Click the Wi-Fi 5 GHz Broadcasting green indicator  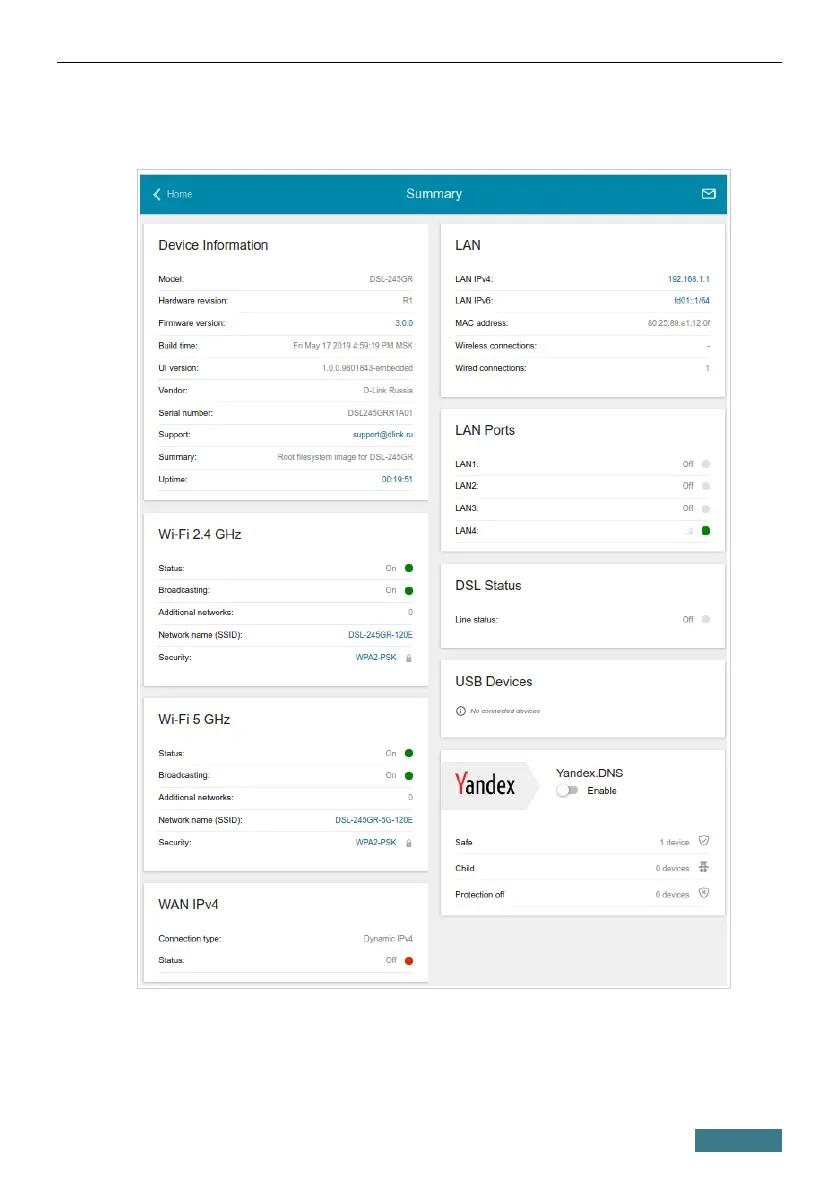(409, 775)
